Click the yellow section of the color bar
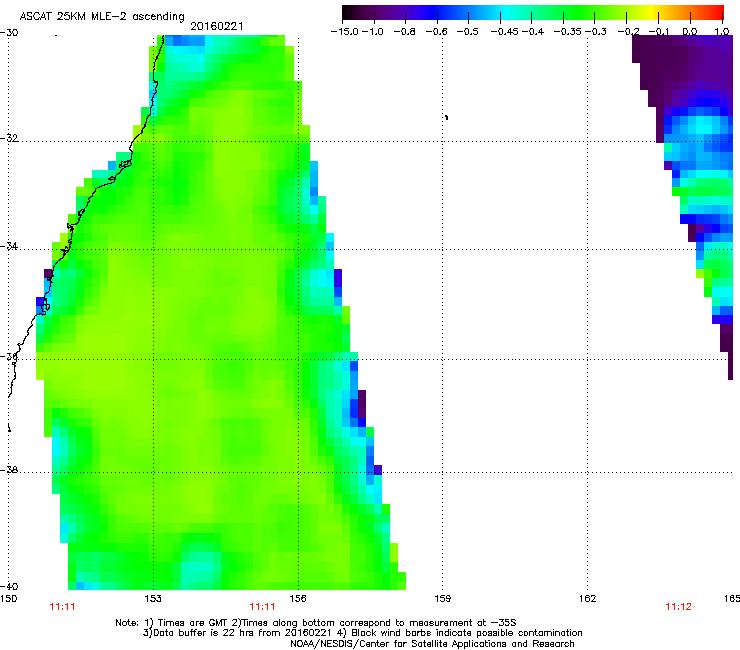 (654, 13)
